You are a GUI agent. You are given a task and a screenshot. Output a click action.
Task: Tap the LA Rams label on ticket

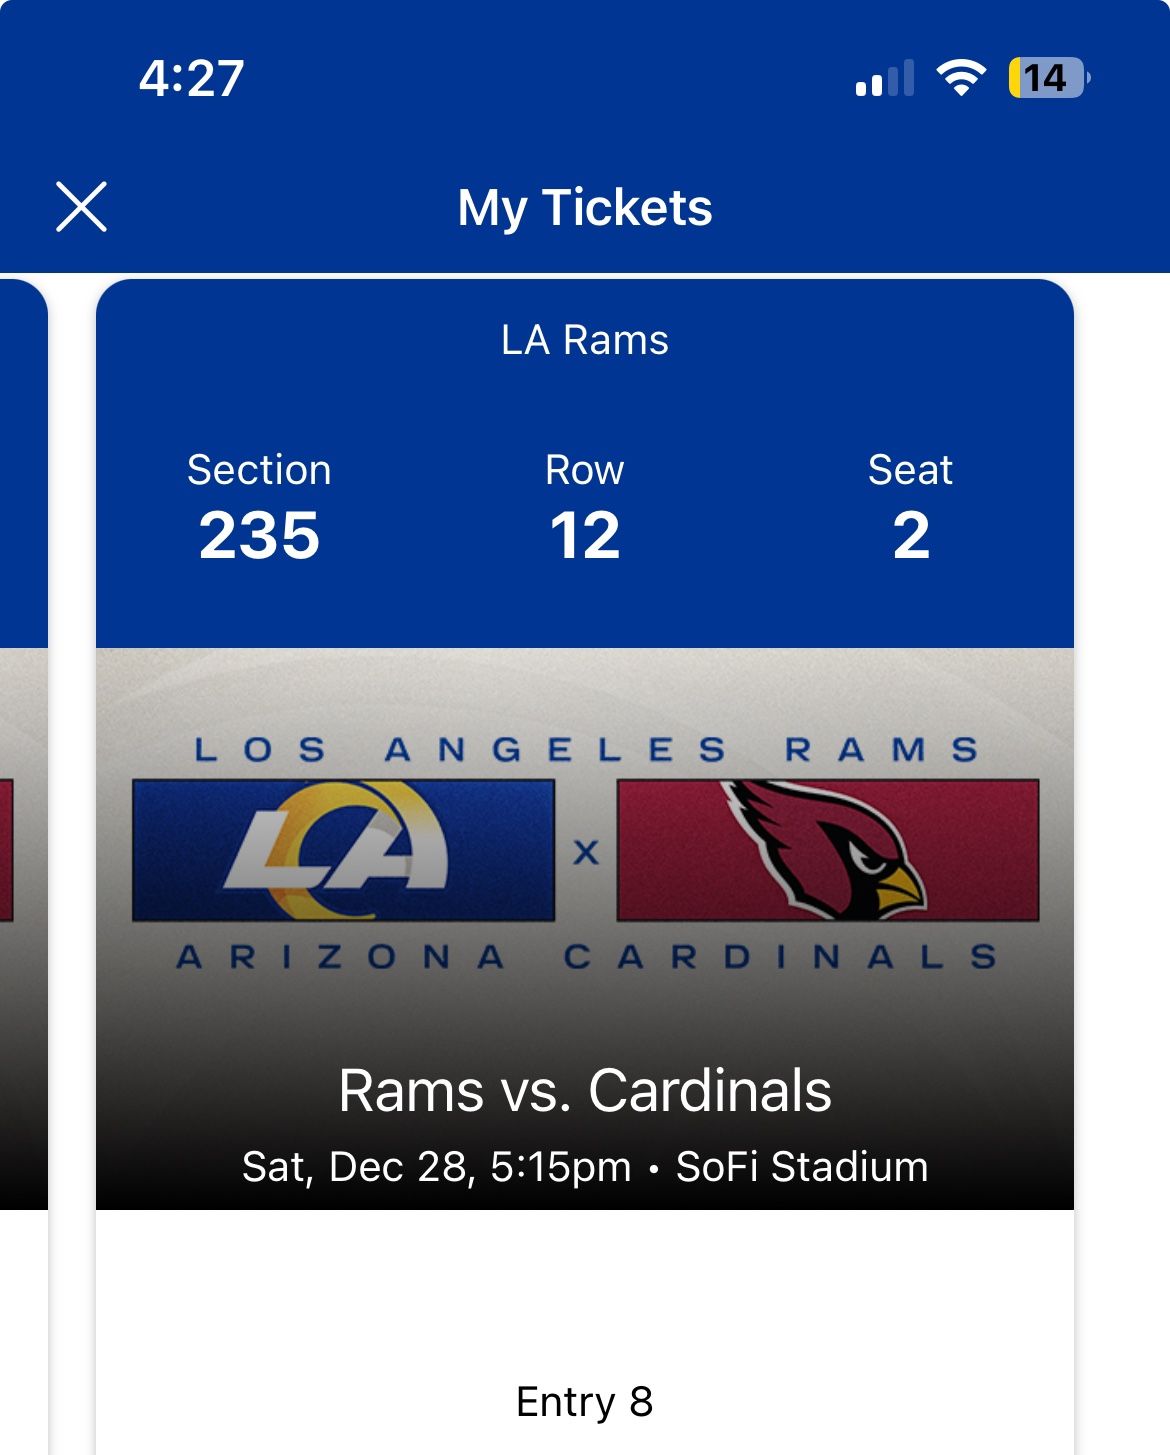coord(585,340)
